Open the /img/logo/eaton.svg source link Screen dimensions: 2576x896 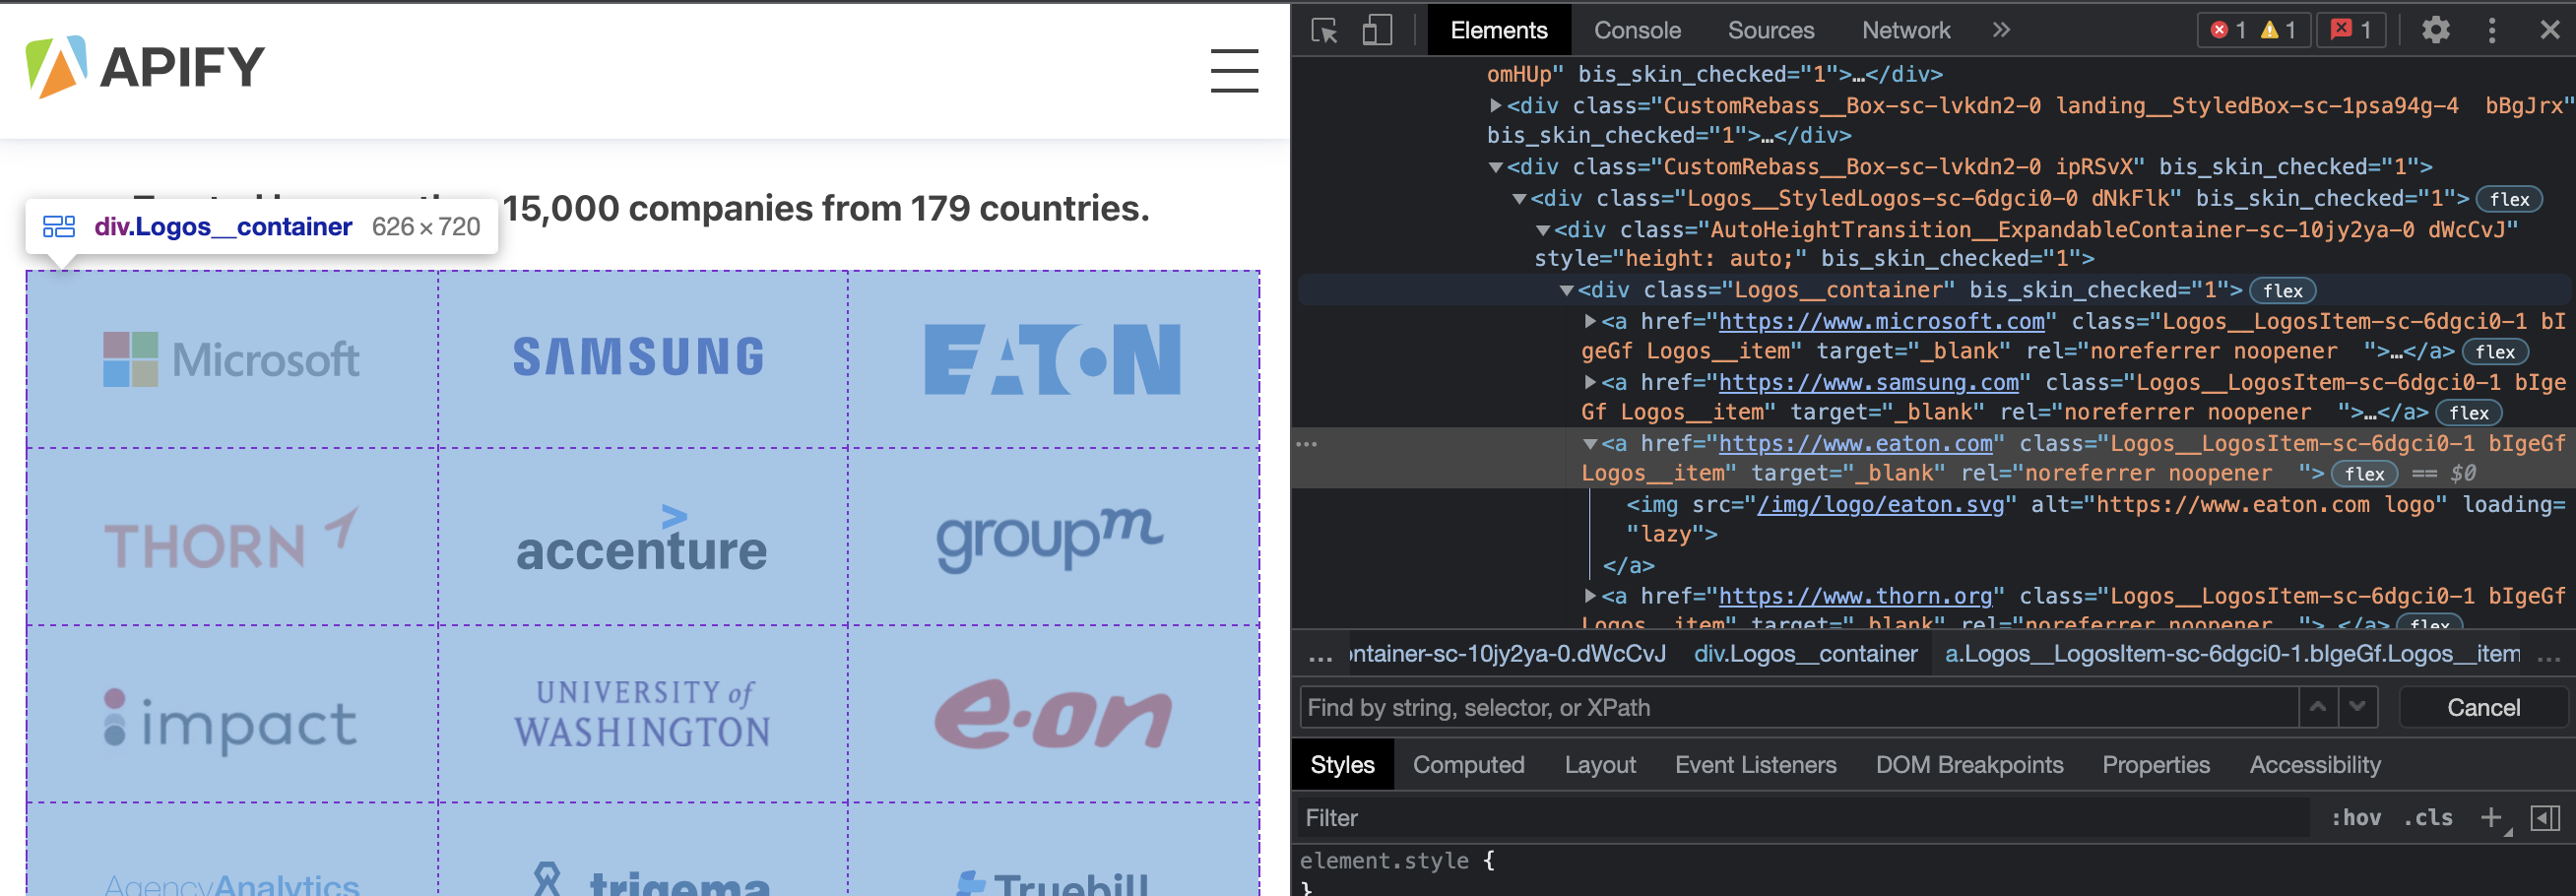[x=1880, y=505]
